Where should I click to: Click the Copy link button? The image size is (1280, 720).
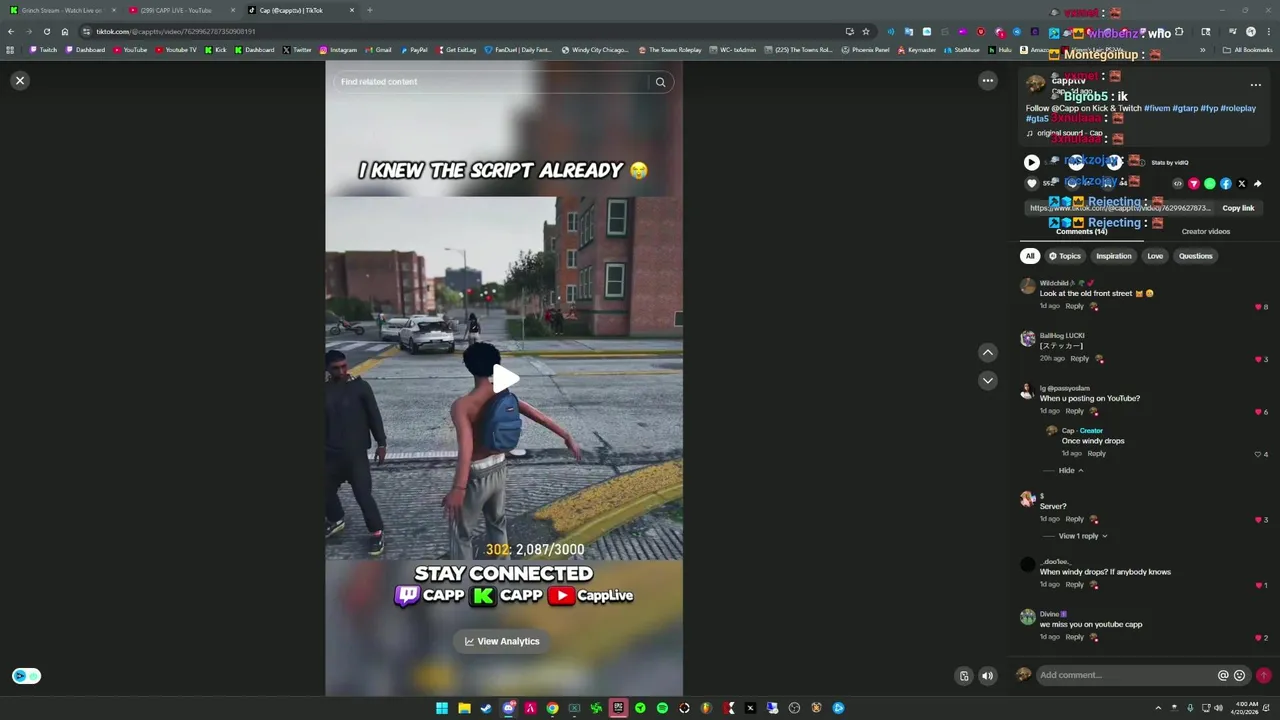point(1238,208)
